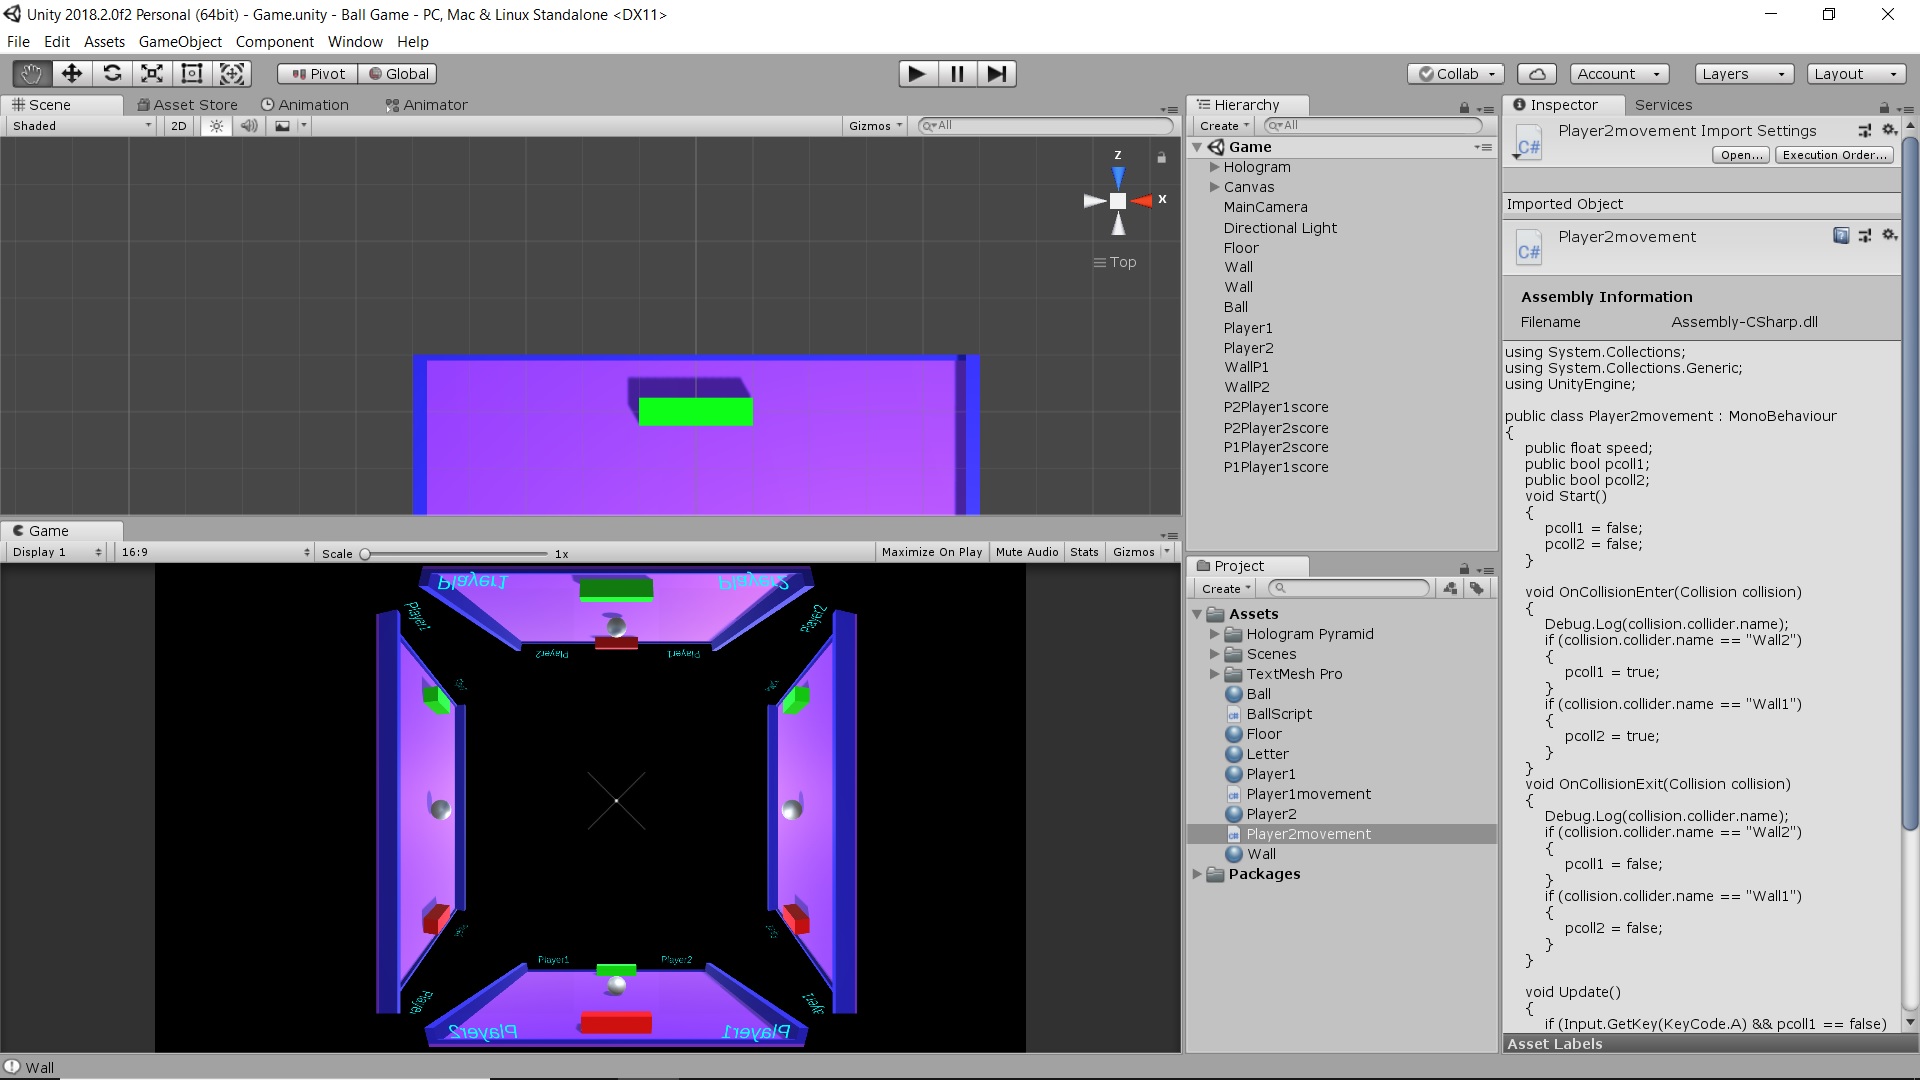Image resolution: width=1920 pixels, height=1080 pixels.
Task: Open the Shaded draw mode dropdown
Action: coord(78,125)
